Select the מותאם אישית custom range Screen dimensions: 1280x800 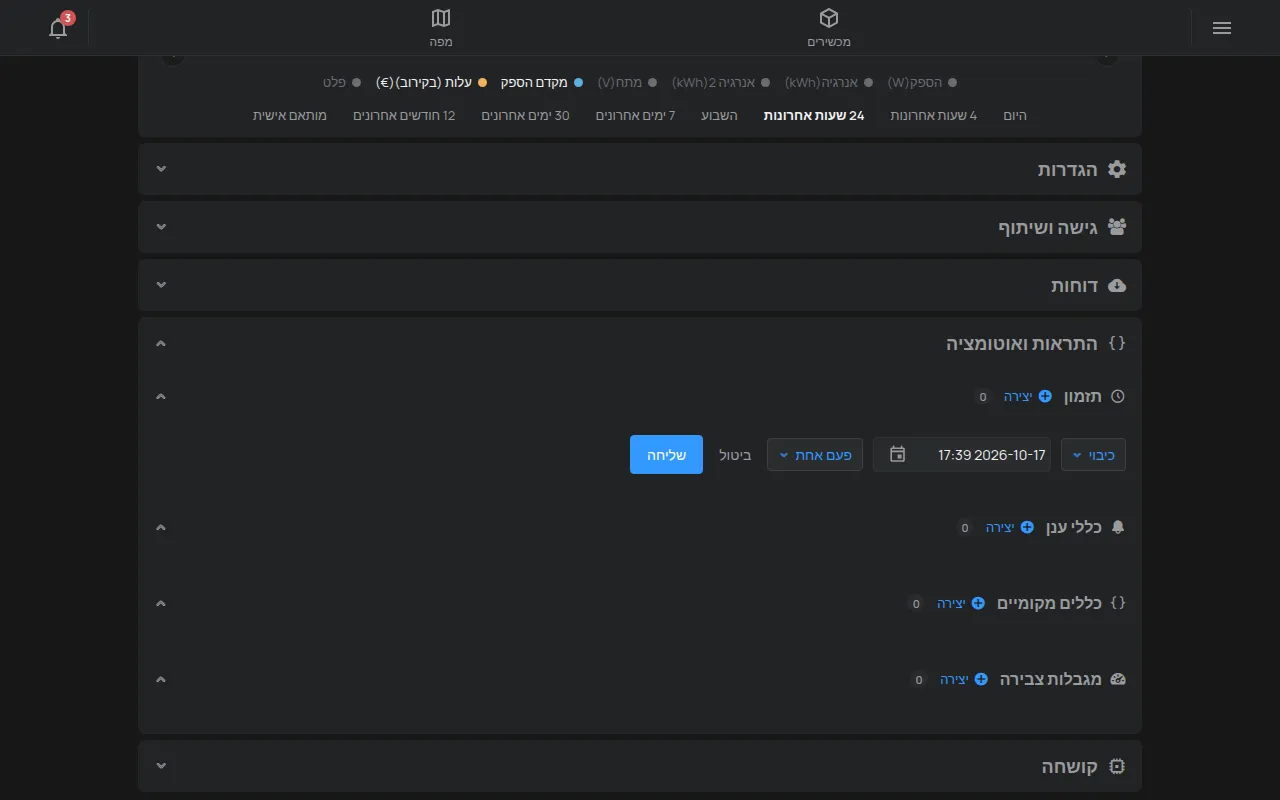(x=290, y=115)
